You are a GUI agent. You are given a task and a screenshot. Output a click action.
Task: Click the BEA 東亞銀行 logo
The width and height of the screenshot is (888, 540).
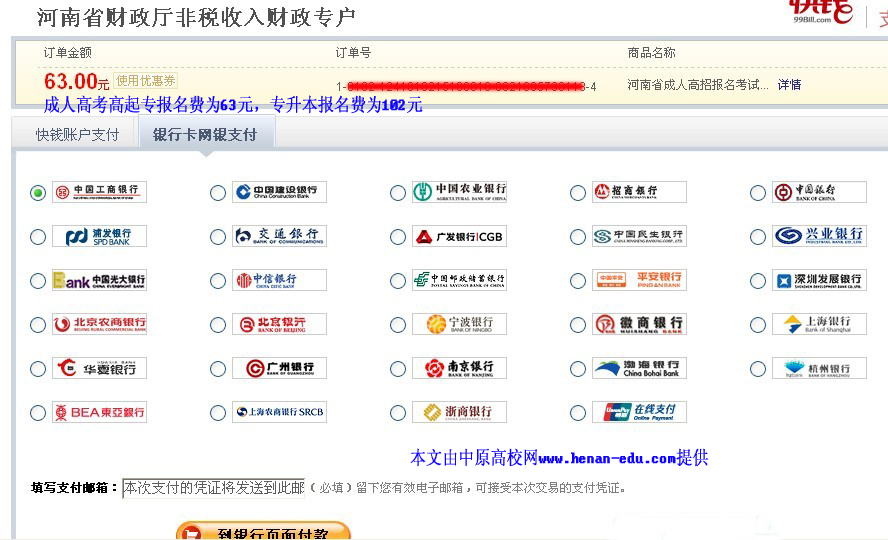99,412
